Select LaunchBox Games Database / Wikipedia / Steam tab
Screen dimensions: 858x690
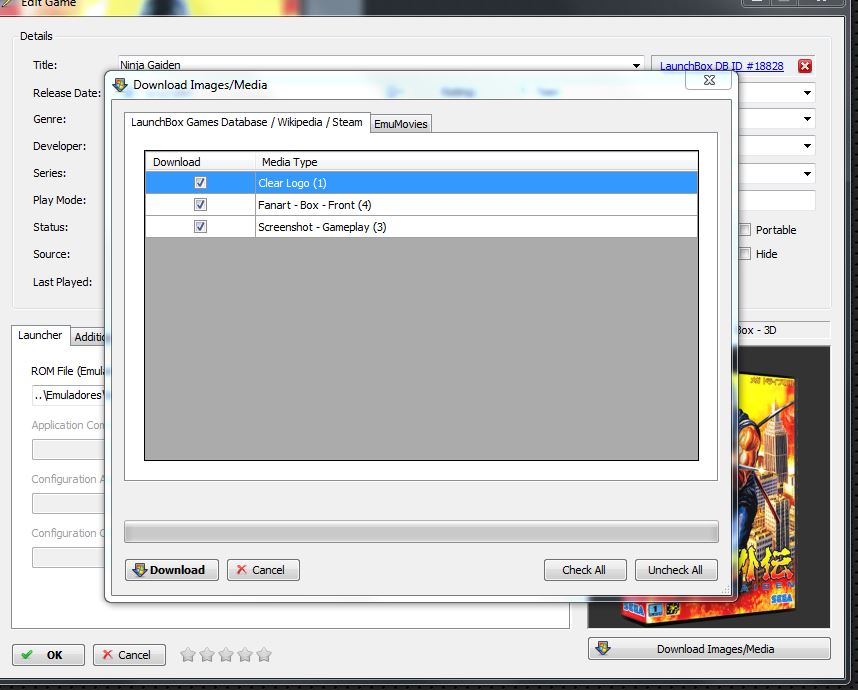click(247, 122)
